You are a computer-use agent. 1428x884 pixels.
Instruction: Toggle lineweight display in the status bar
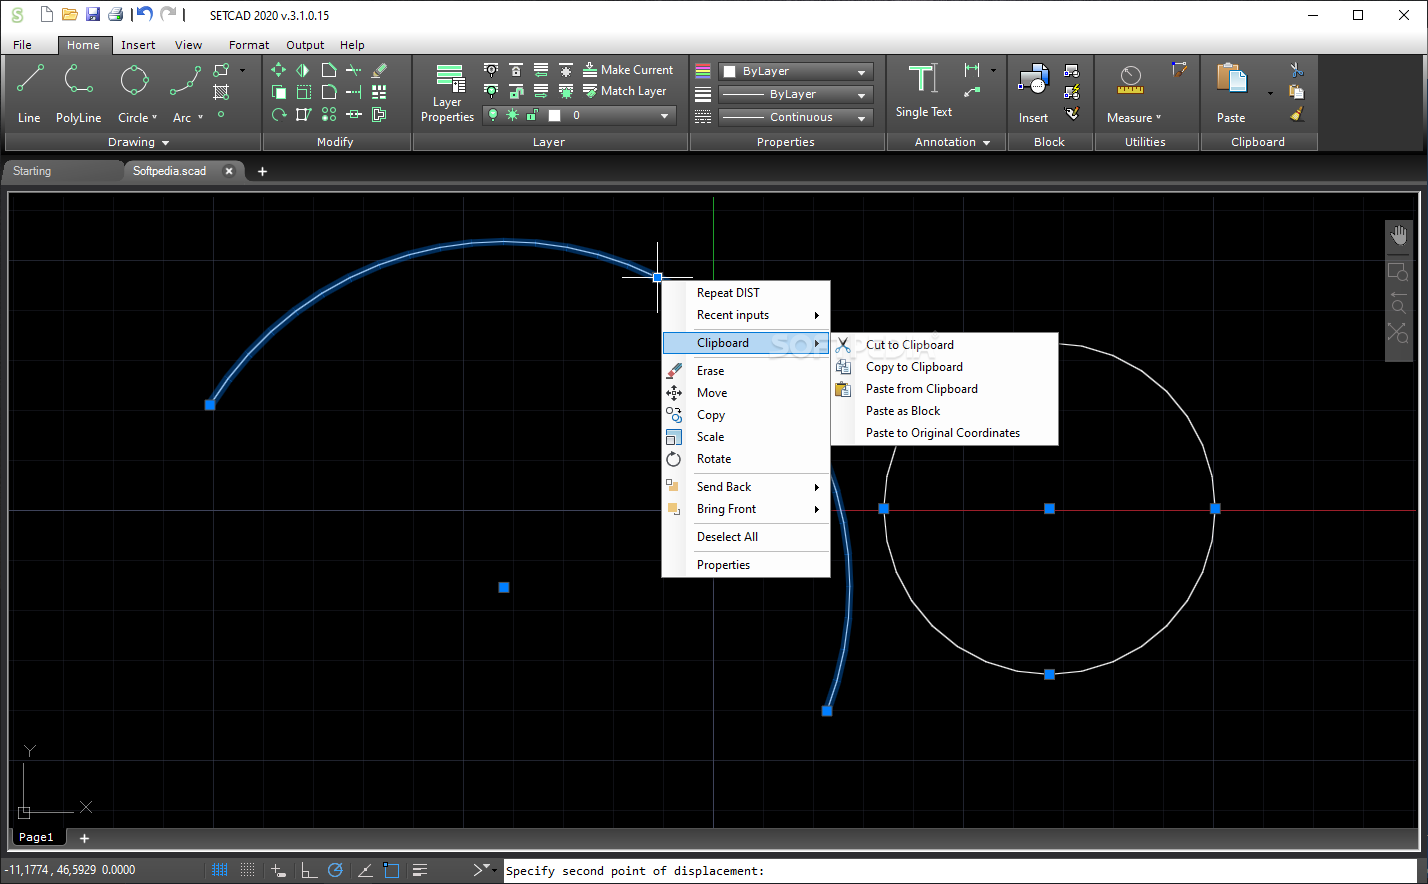pyautogui.click(x=420, y=870)
